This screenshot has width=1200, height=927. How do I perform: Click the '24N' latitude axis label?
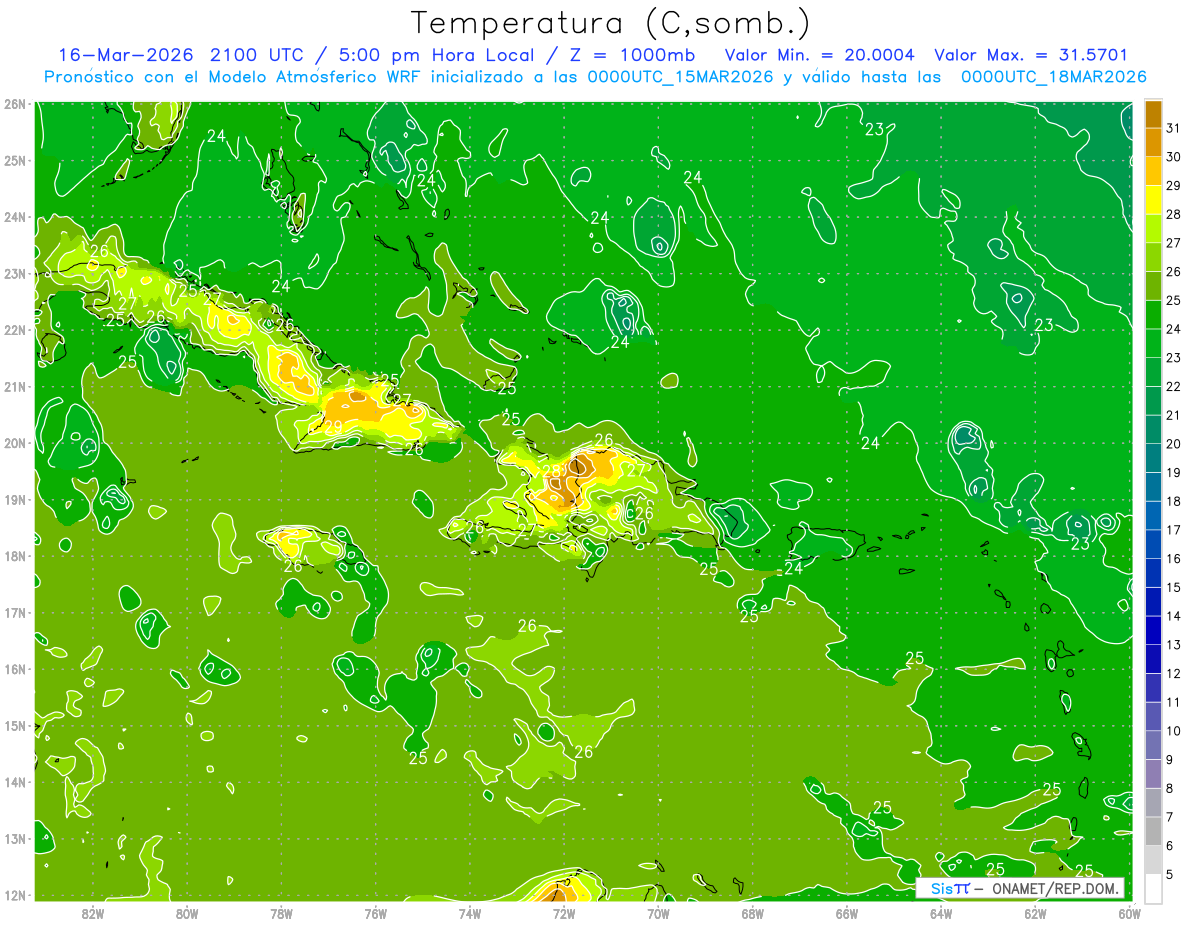[x=15, y=217]
